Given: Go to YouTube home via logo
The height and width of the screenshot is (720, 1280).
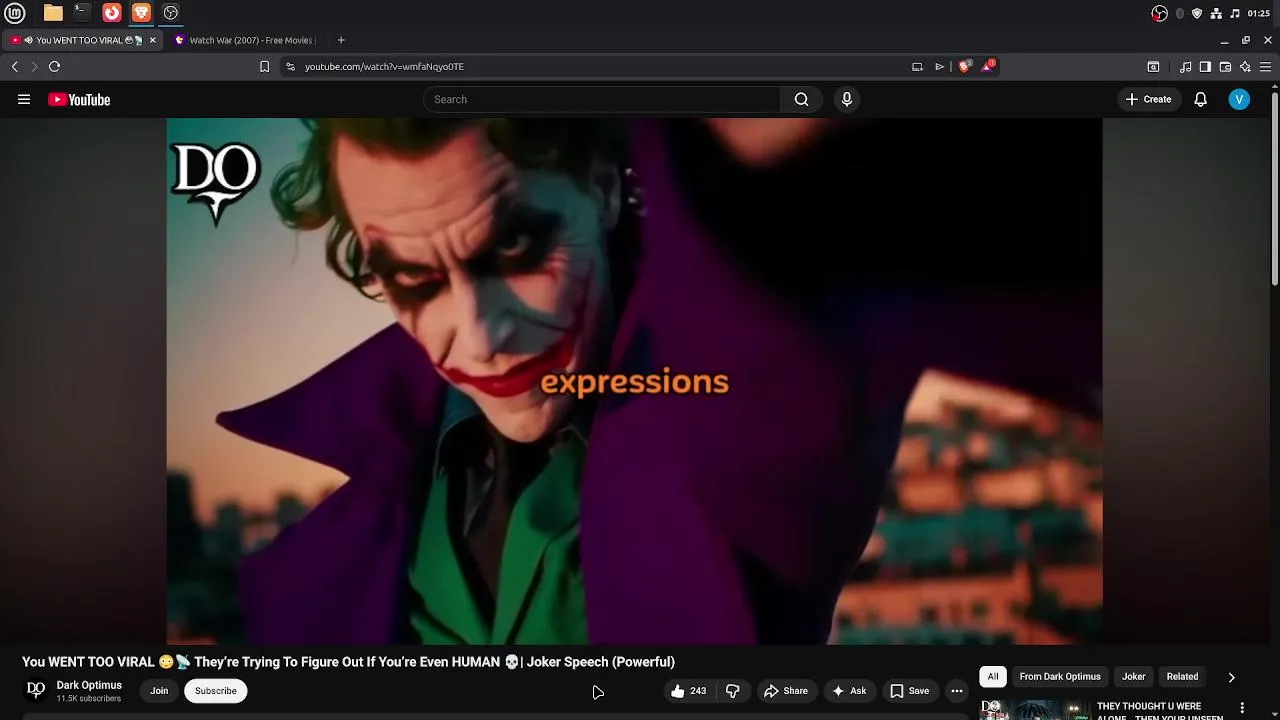Looking at the screenshot, I should tap(79, 99).
